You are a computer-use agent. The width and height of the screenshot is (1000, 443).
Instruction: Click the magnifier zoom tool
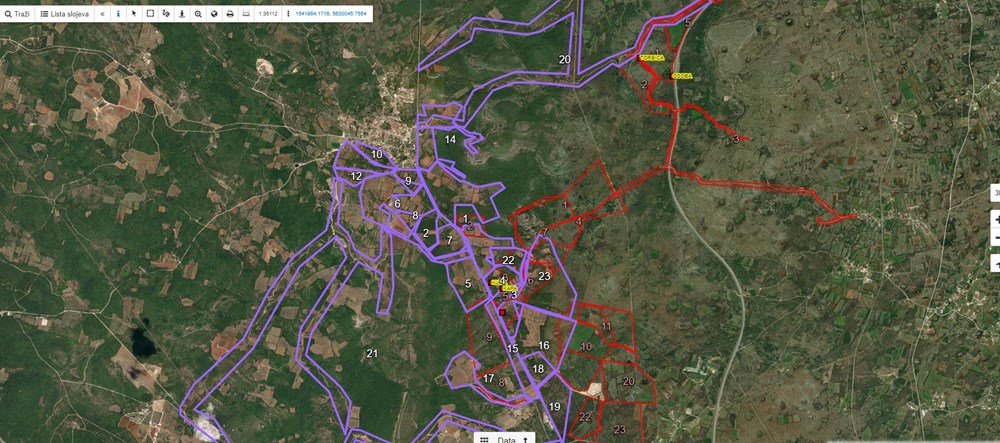[x=198, y=15]
